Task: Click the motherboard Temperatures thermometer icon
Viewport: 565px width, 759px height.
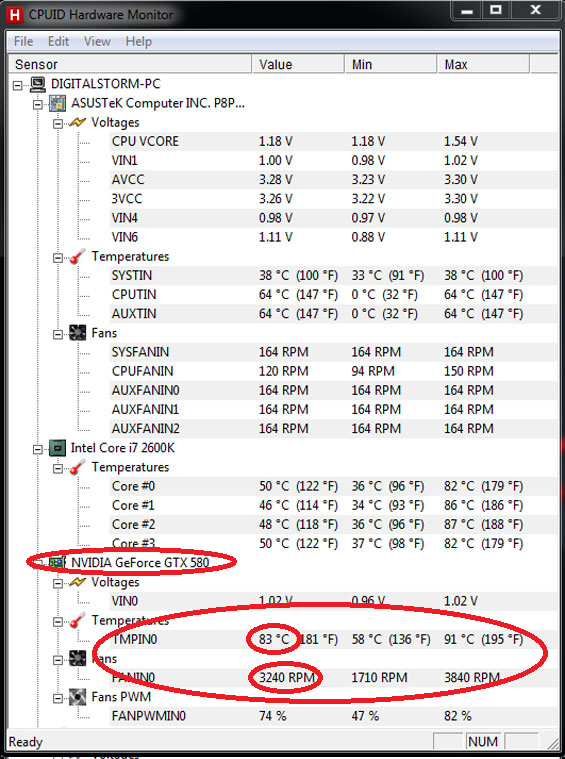Action: (x=77, y=257)
